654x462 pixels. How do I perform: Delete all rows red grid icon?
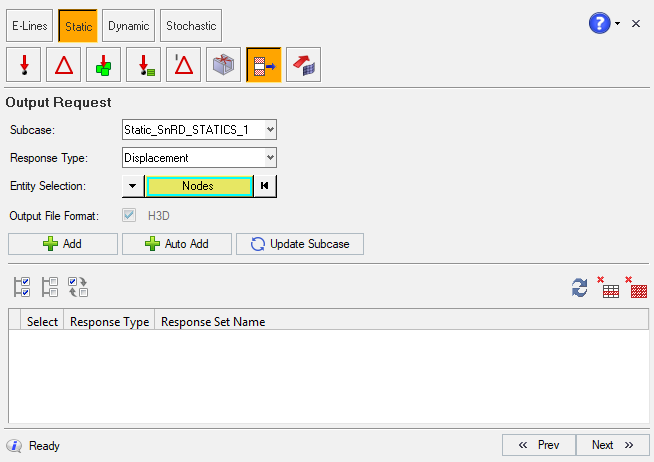[636, 287]
